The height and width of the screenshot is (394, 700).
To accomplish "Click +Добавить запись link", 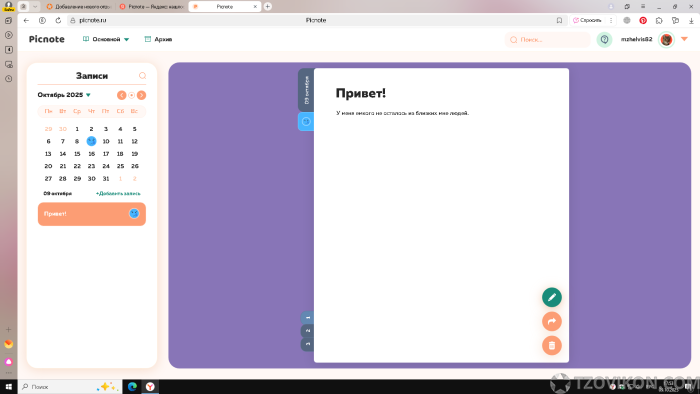I will [118, 194].
